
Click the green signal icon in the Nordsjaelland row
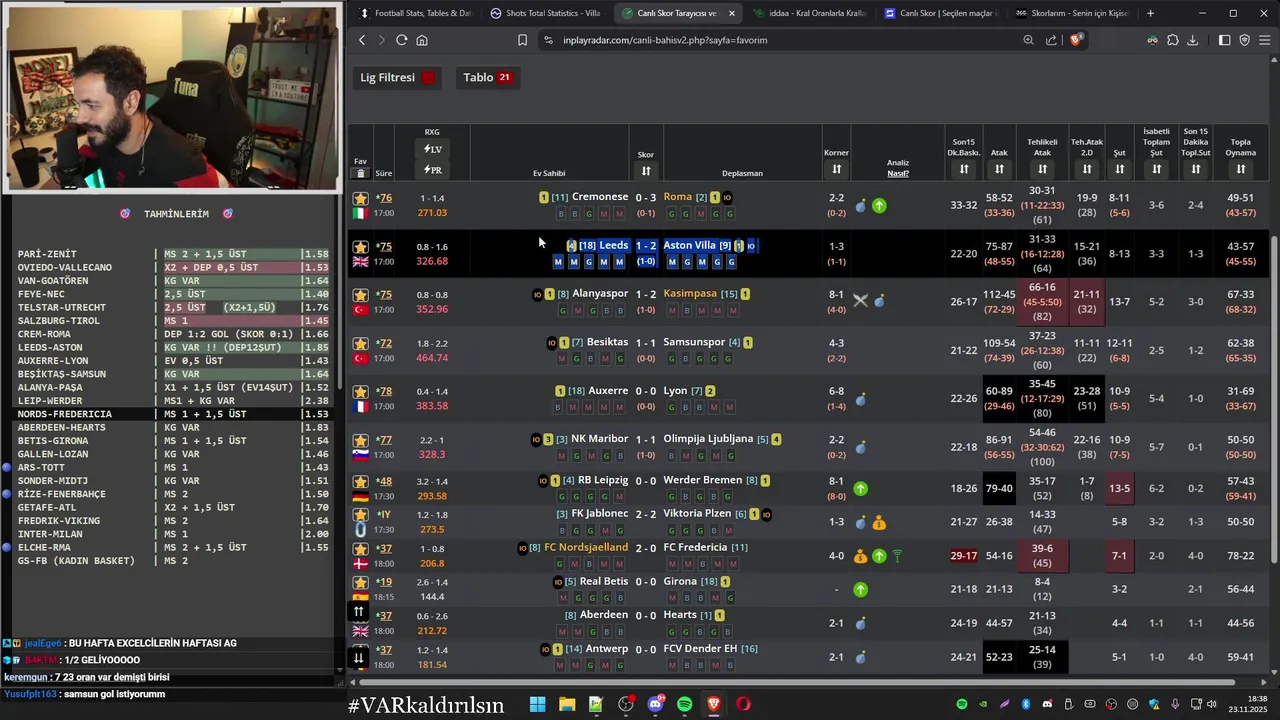[897, 556]
